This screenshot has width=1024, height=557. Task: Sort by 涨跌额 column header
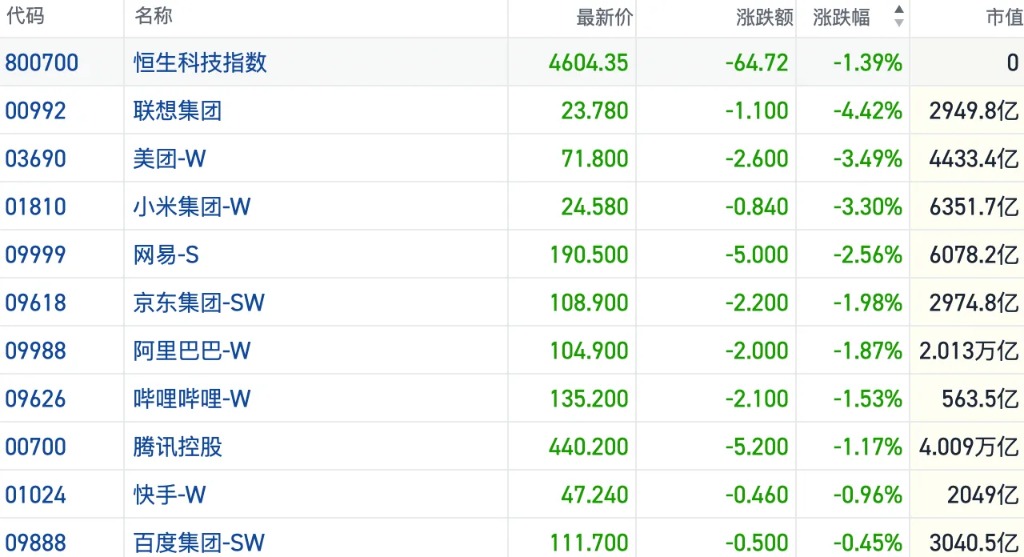(765, 18)
